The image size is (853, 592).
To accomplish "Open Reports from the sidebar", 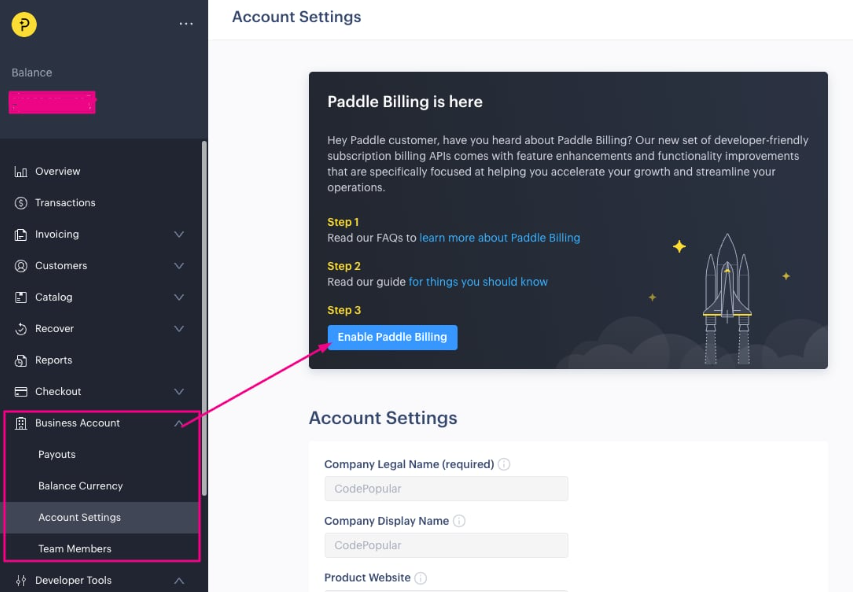I will pos(53,360).
